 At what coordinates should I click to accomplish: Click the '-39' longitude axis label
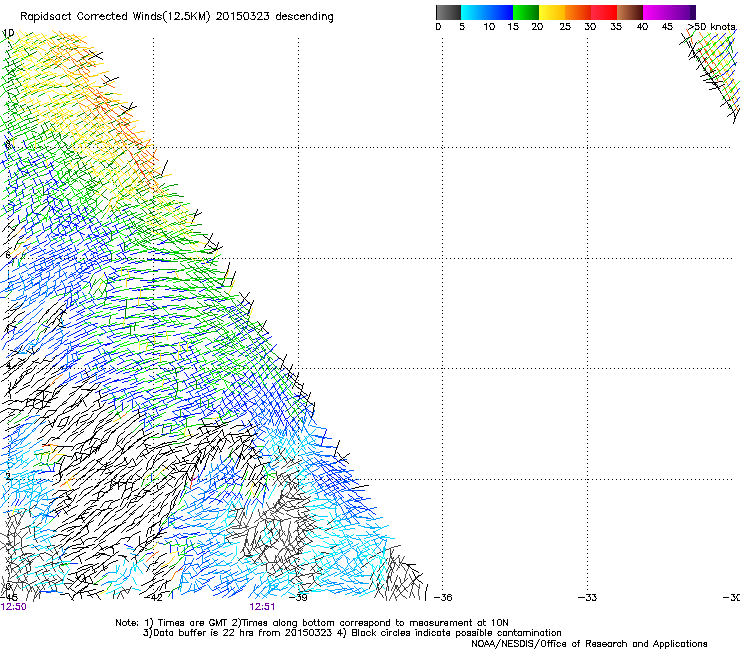pyautogui.click(x=300, y=598)
